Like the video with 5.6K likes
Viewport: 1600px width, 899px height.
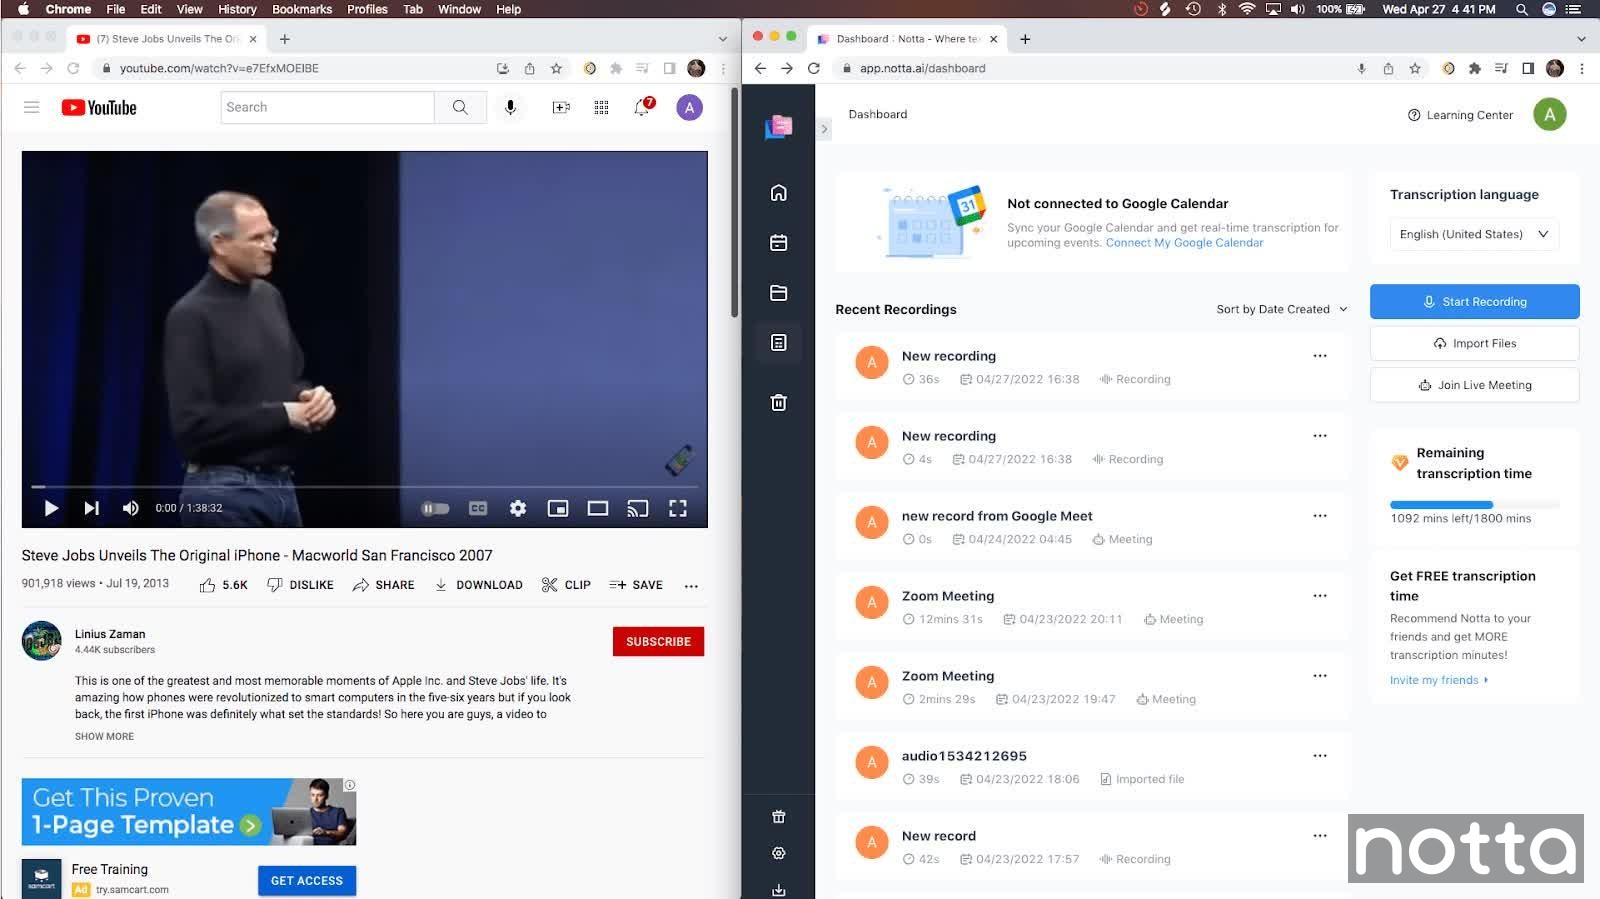pos(223,585)
